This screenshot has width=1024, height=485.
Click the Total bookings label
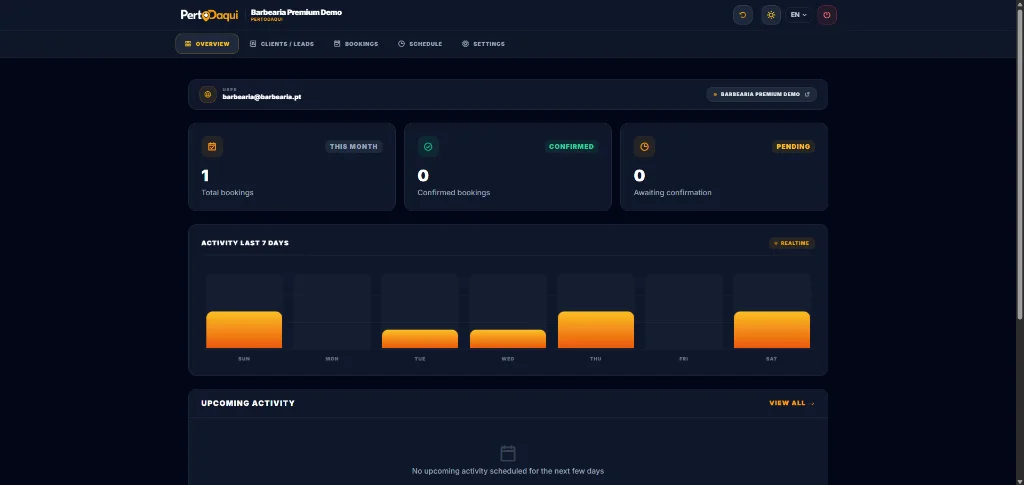[x=227, y=193]
